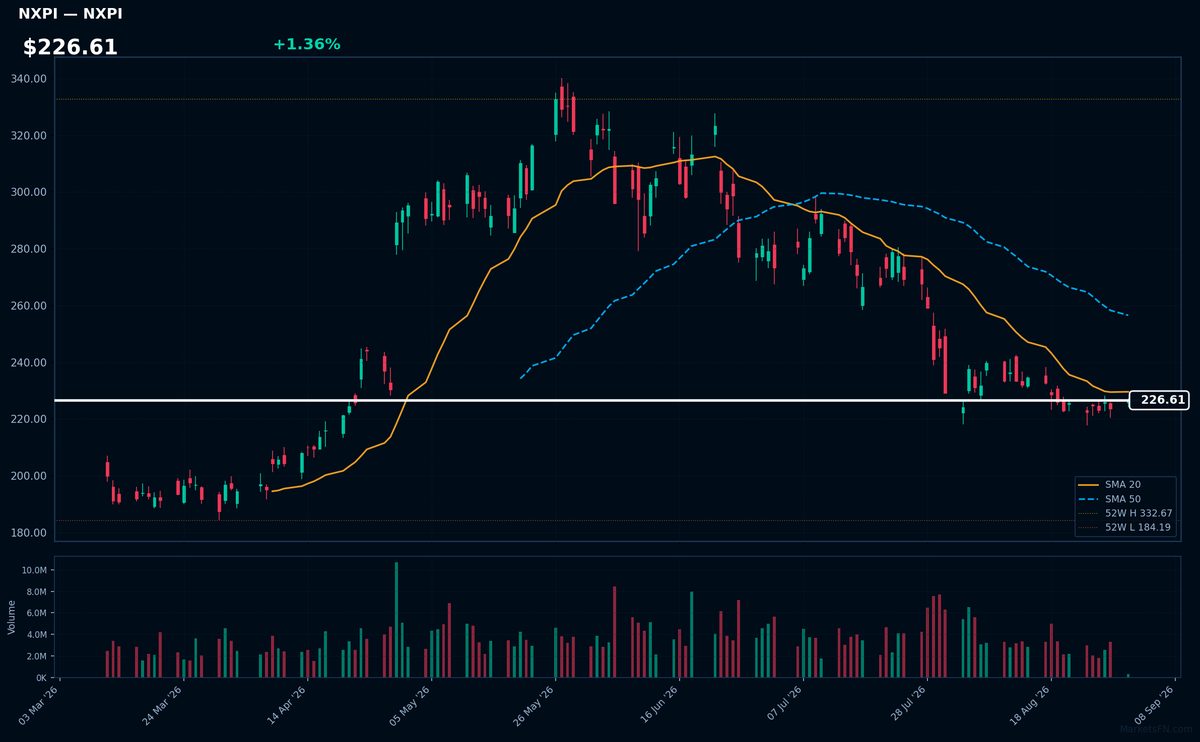Click the 24 Mar '26 date label
This screenshot has height=742, width=1200.
pos(164,705)
